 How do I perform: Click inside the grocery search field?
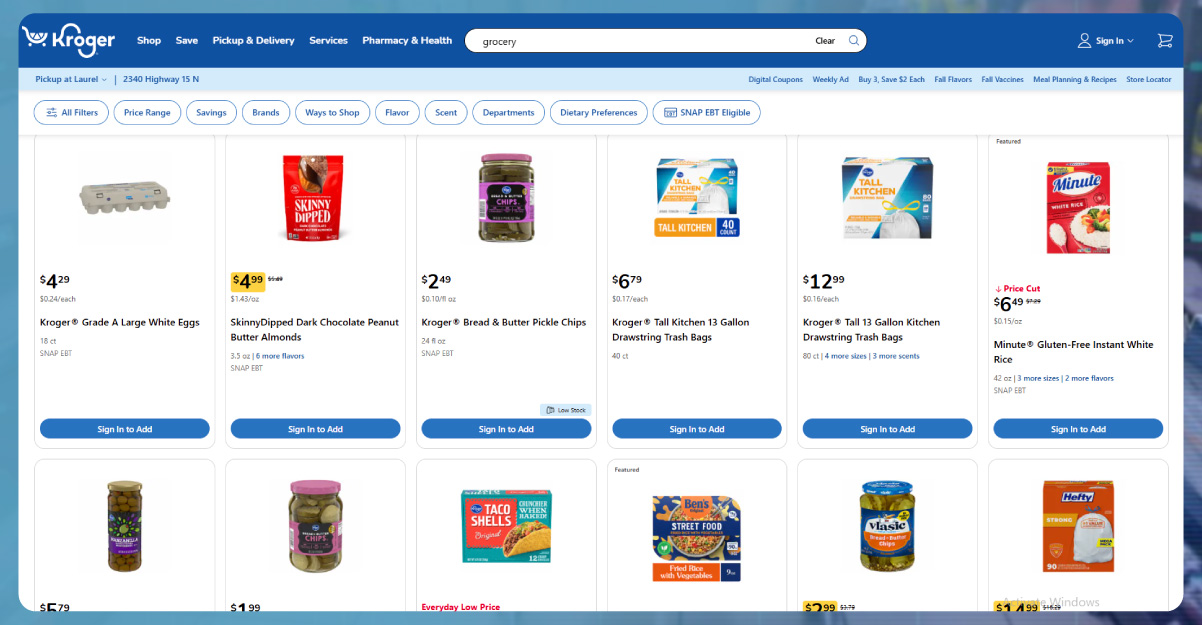[640, 41]
